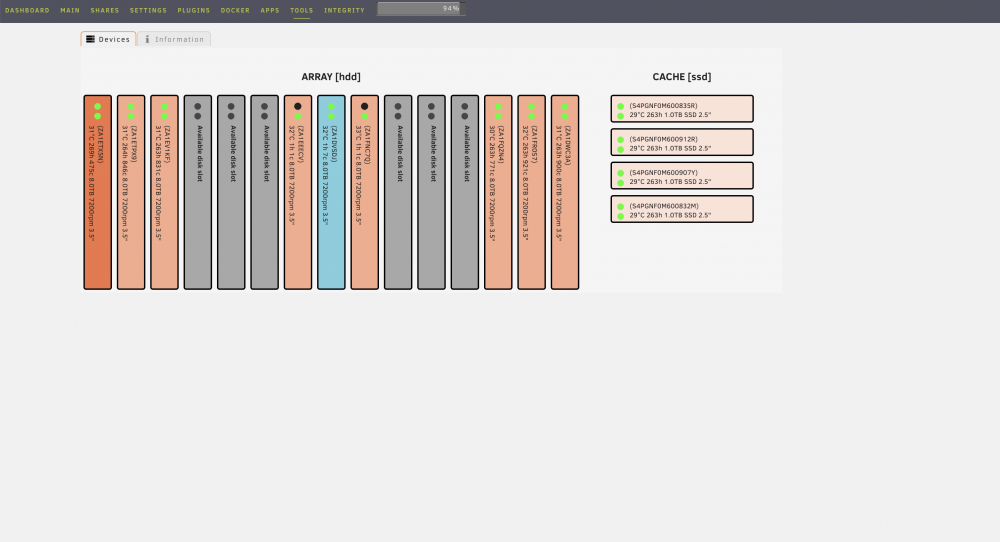Screen dimensions: 1000x542
Task: Click upper green LED on SSD S4PGNF0M600912R
Action: [x=621, y=140]
